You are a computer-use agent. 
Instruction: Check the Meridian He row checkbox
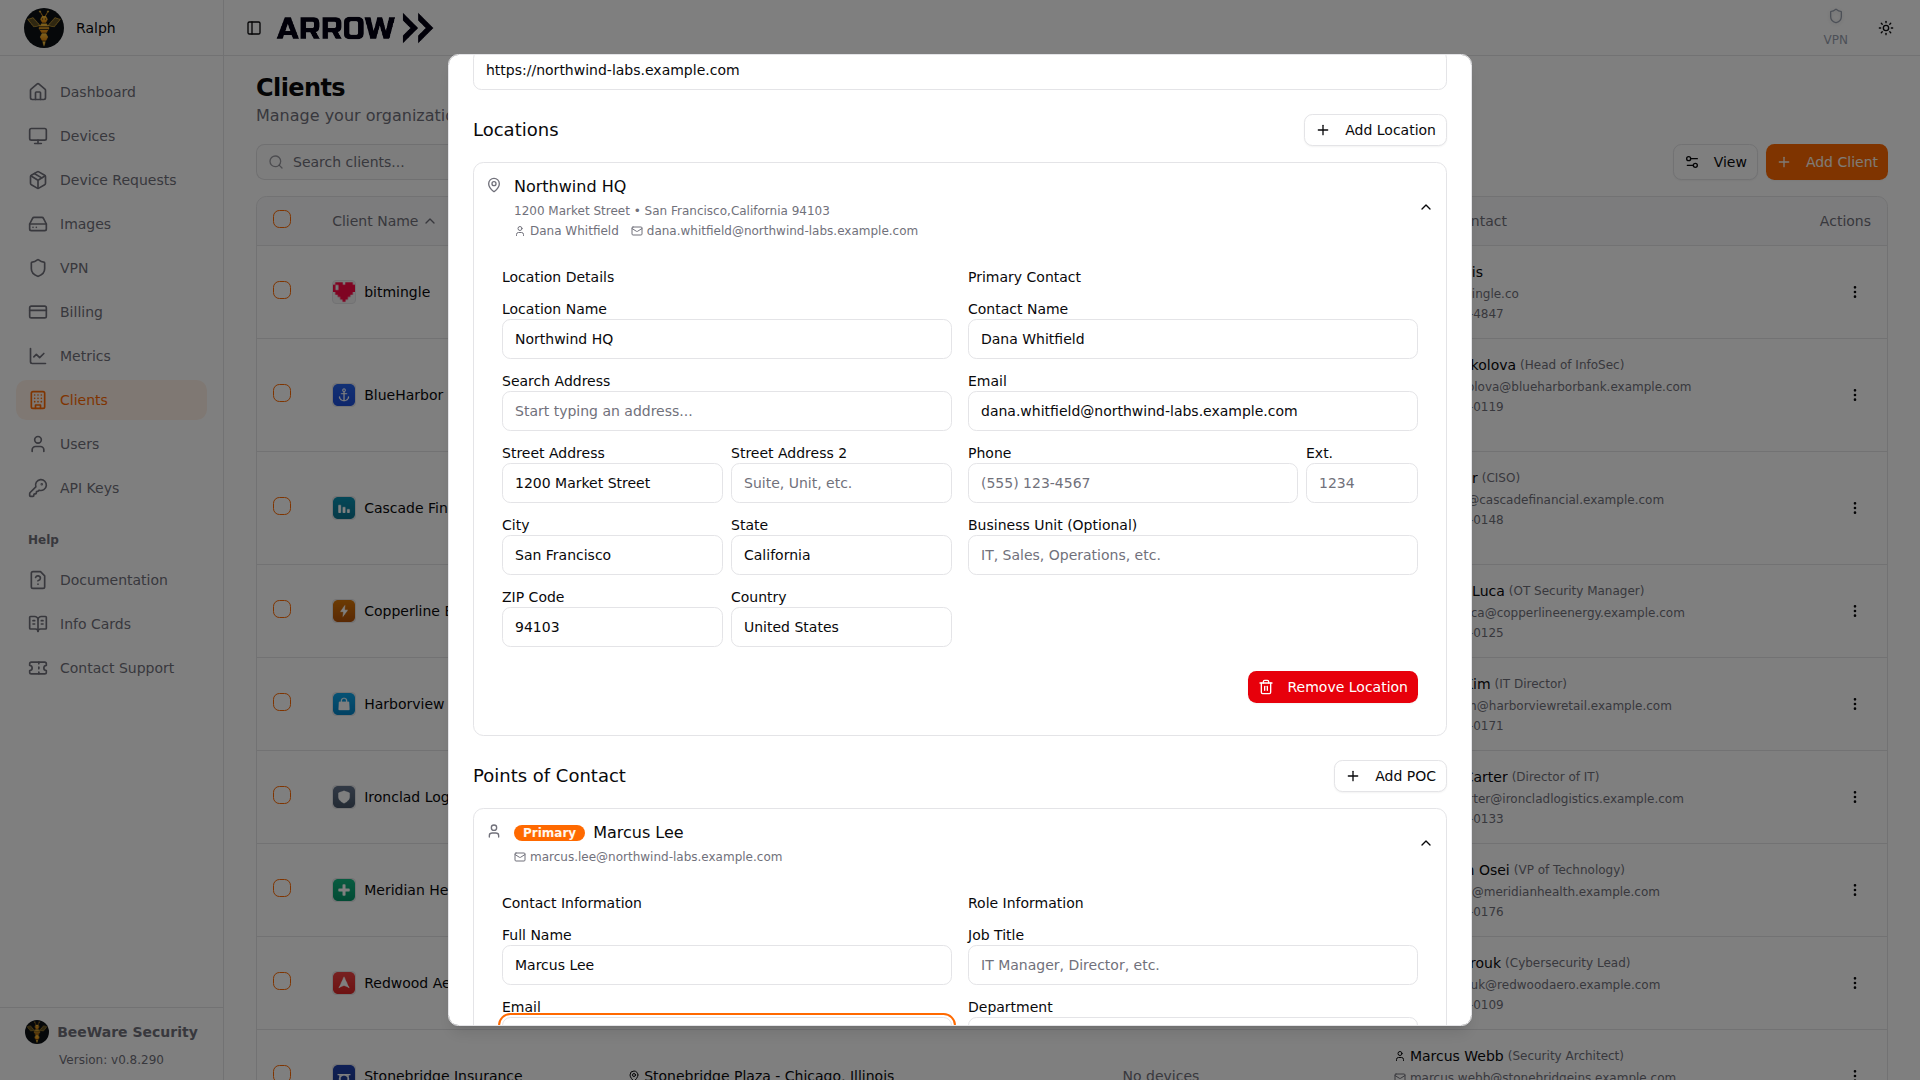(x=282, y=888)
